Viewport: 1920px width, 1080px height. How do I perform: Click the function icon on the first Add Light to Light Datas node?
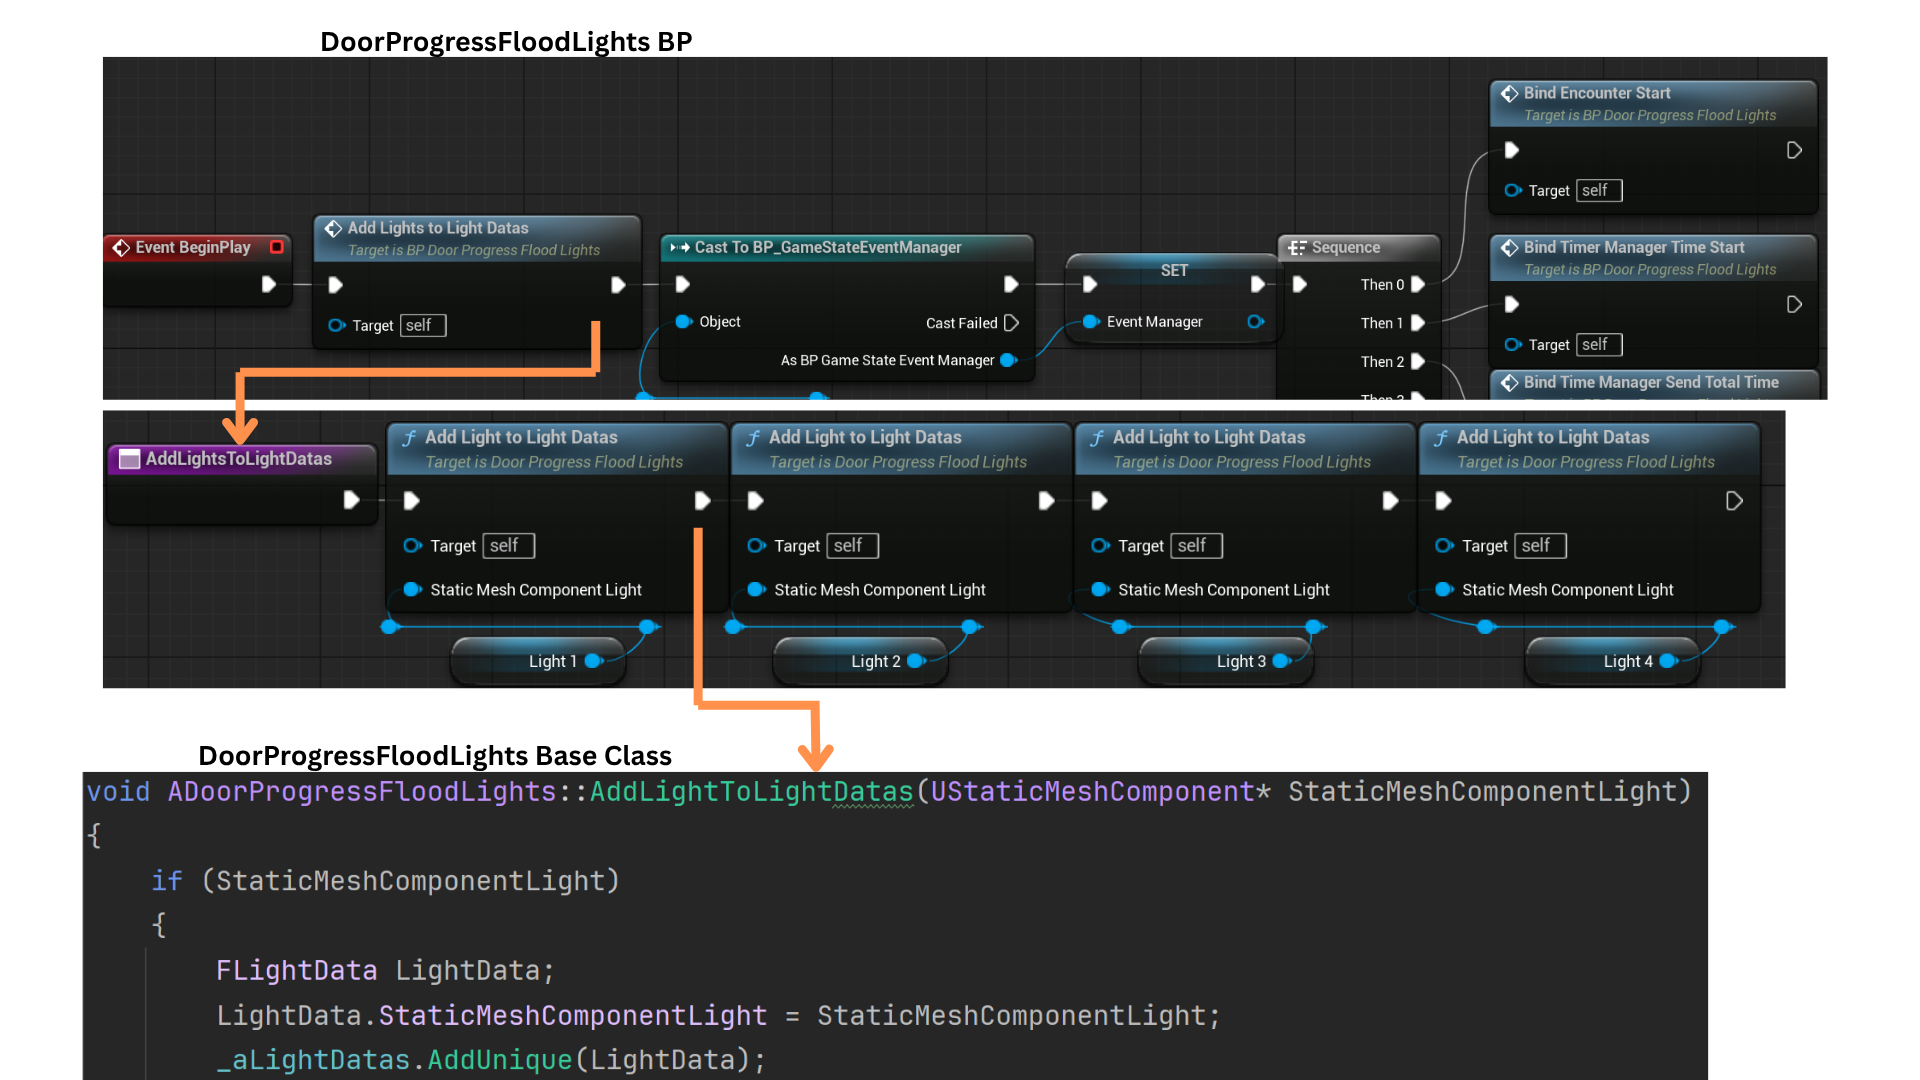(409, 438)
